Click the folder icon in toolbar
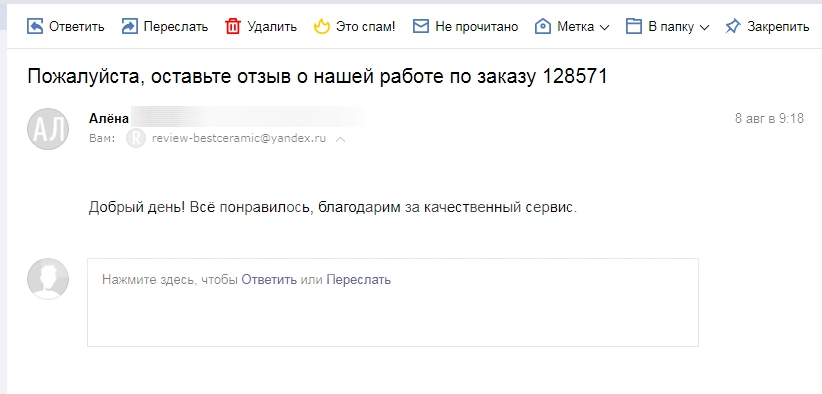The height and width of the screenshot is (394, 822). pos(634,26)
